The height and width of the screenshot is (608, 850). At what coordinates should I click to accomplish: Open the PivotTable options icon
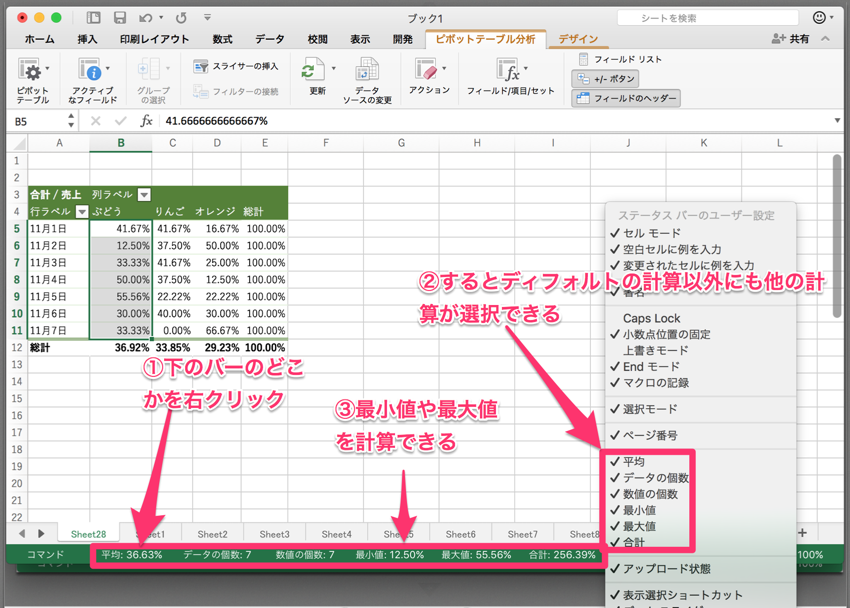click(29, 70)
